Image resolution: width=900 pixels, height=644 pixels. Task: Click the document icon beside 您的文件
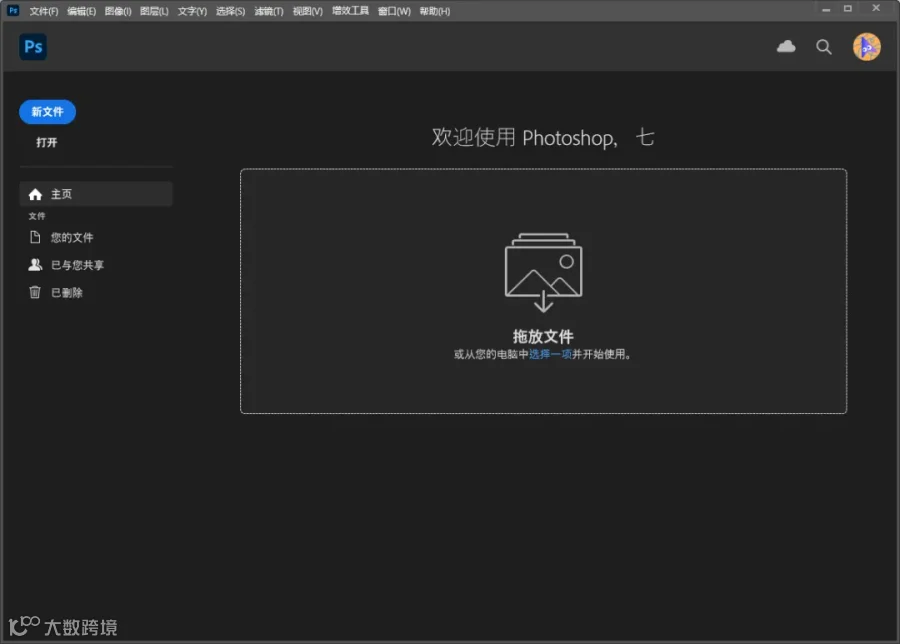click(x=35, y=237)
